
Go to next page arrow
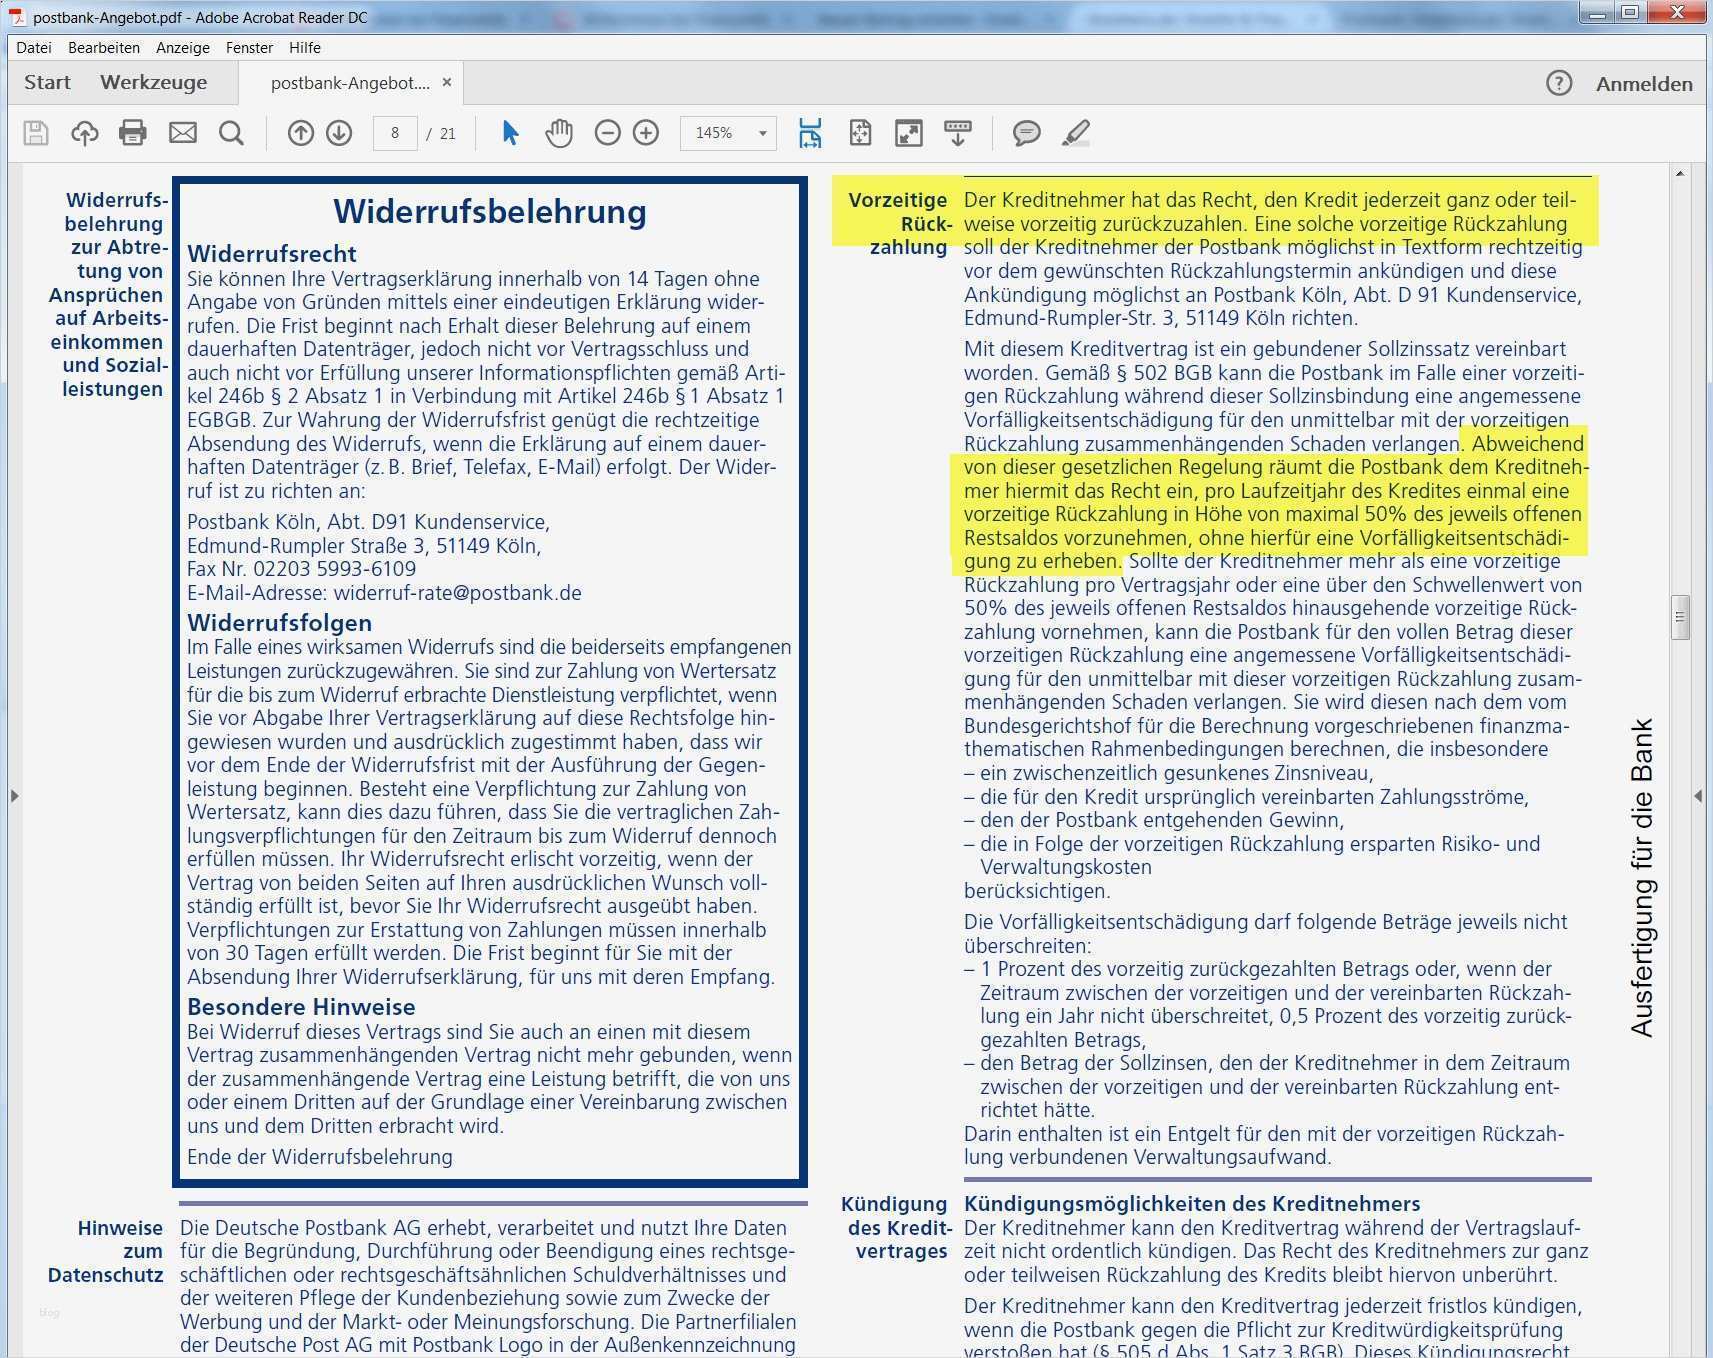pos(339,133)
